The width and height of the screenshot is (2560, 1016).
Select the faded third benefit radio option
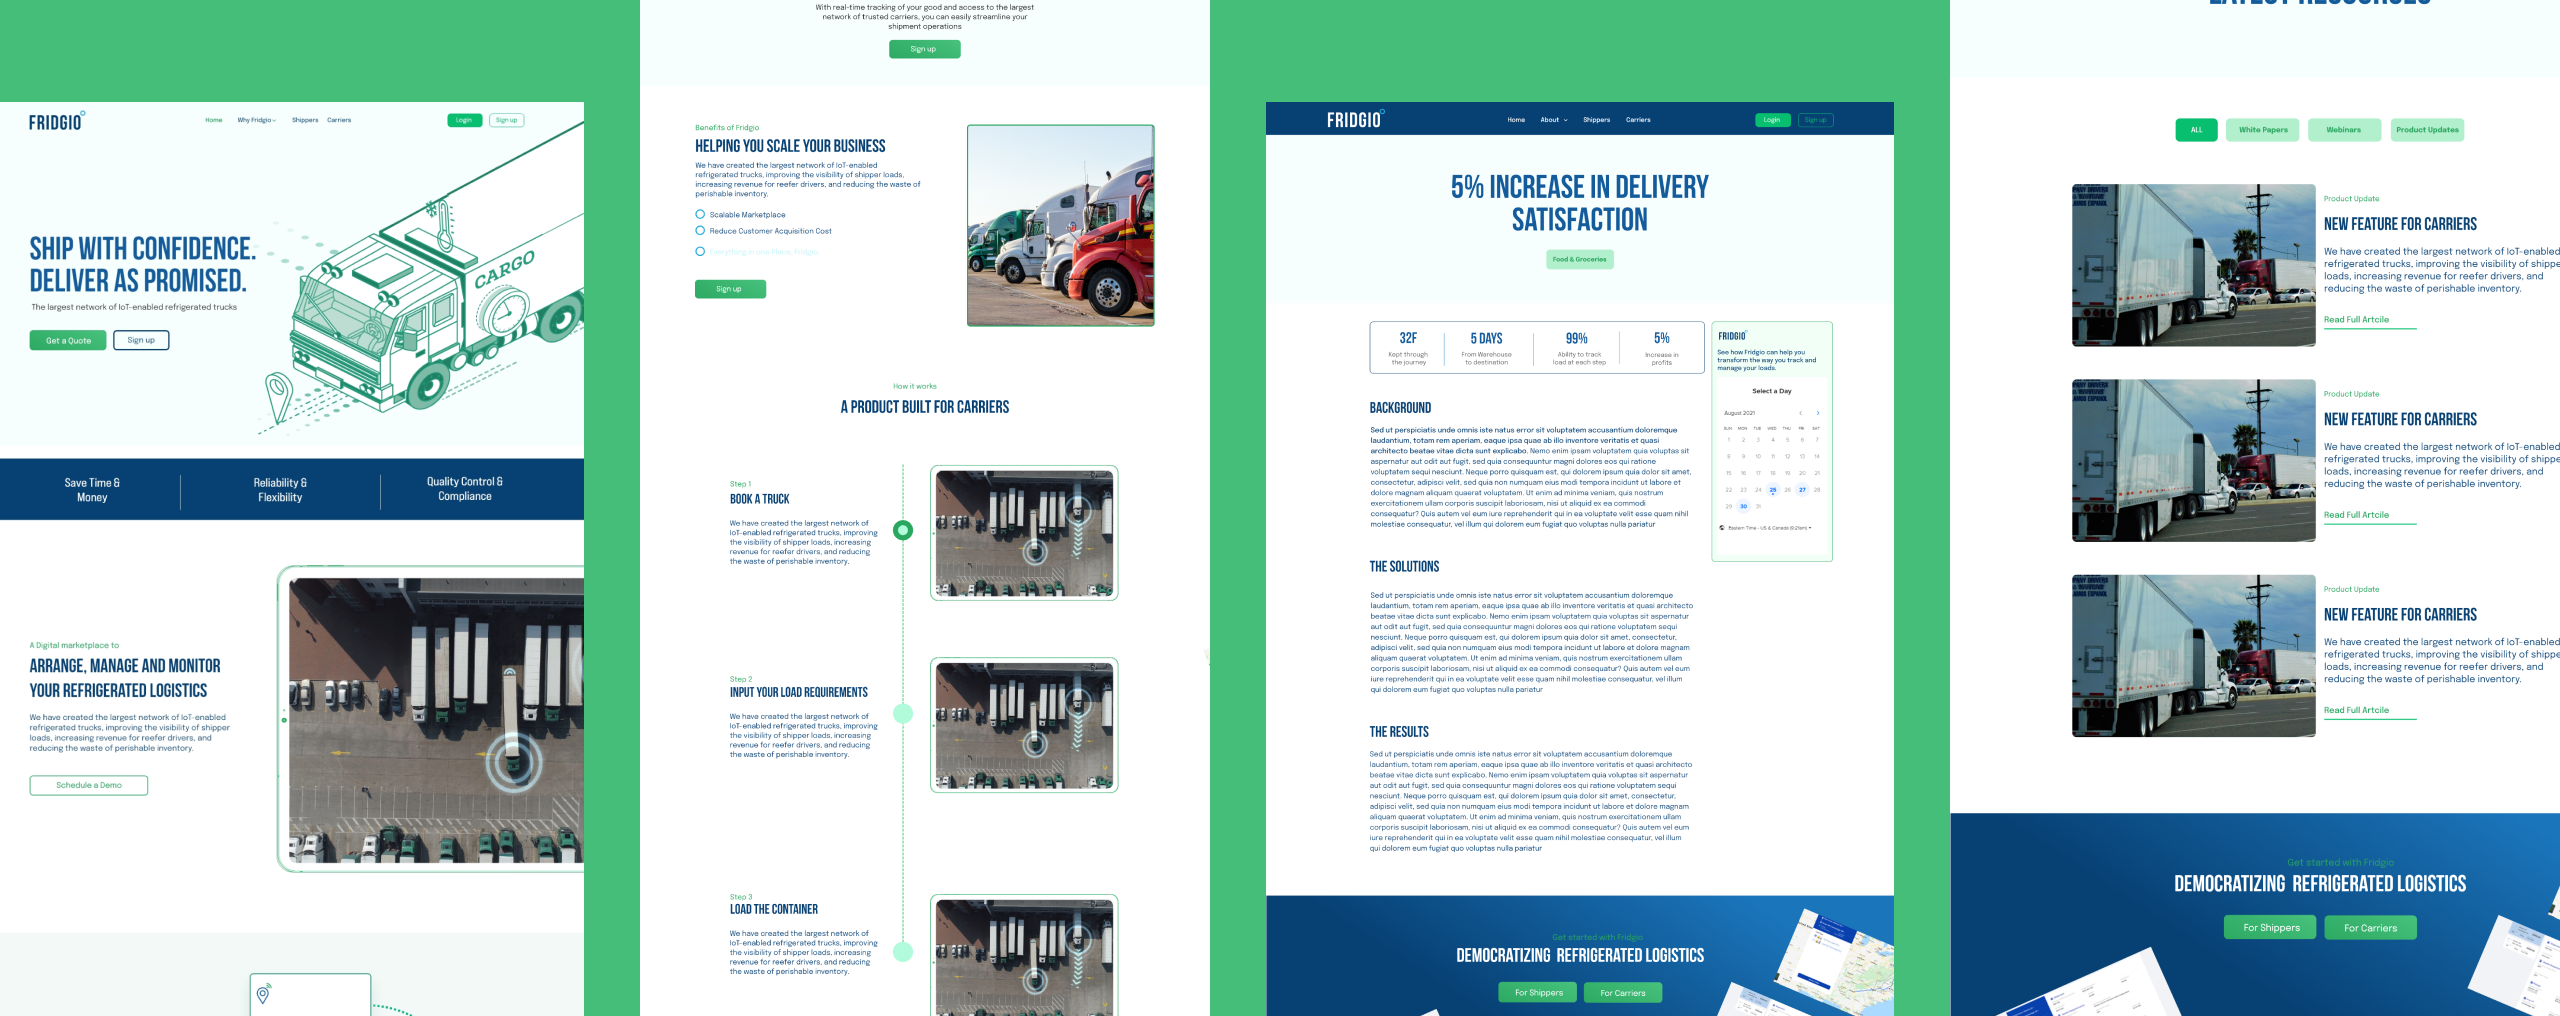pos(700,251)
